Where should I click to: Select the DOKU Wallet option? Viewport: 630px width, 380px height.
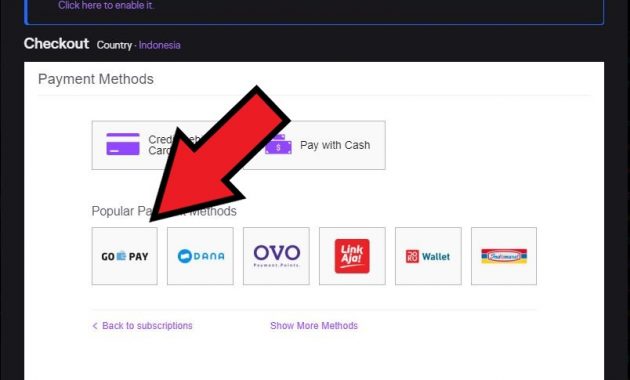pos(428,256)
